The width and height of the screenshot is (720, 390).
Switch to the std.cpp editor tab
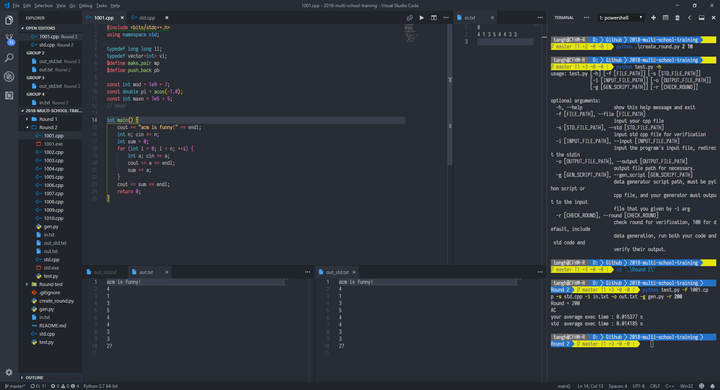coord(147,18)
